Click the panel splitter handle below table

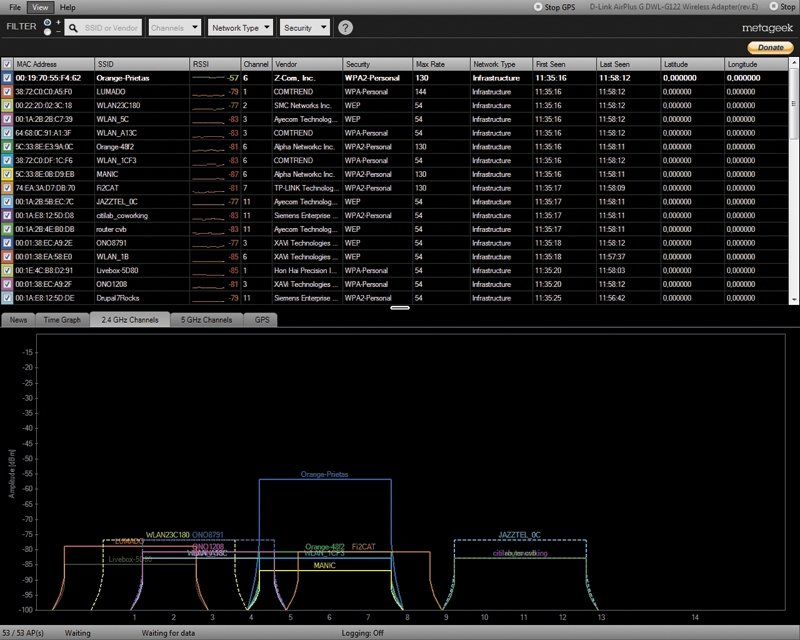click(x=400, y=308)
